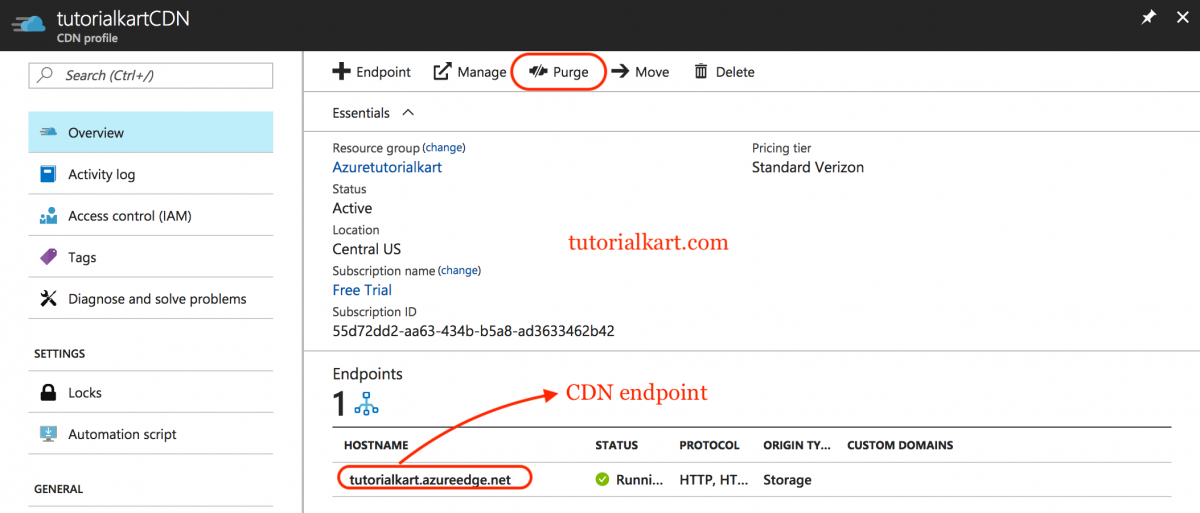Open Automation script

click(151, 434)
